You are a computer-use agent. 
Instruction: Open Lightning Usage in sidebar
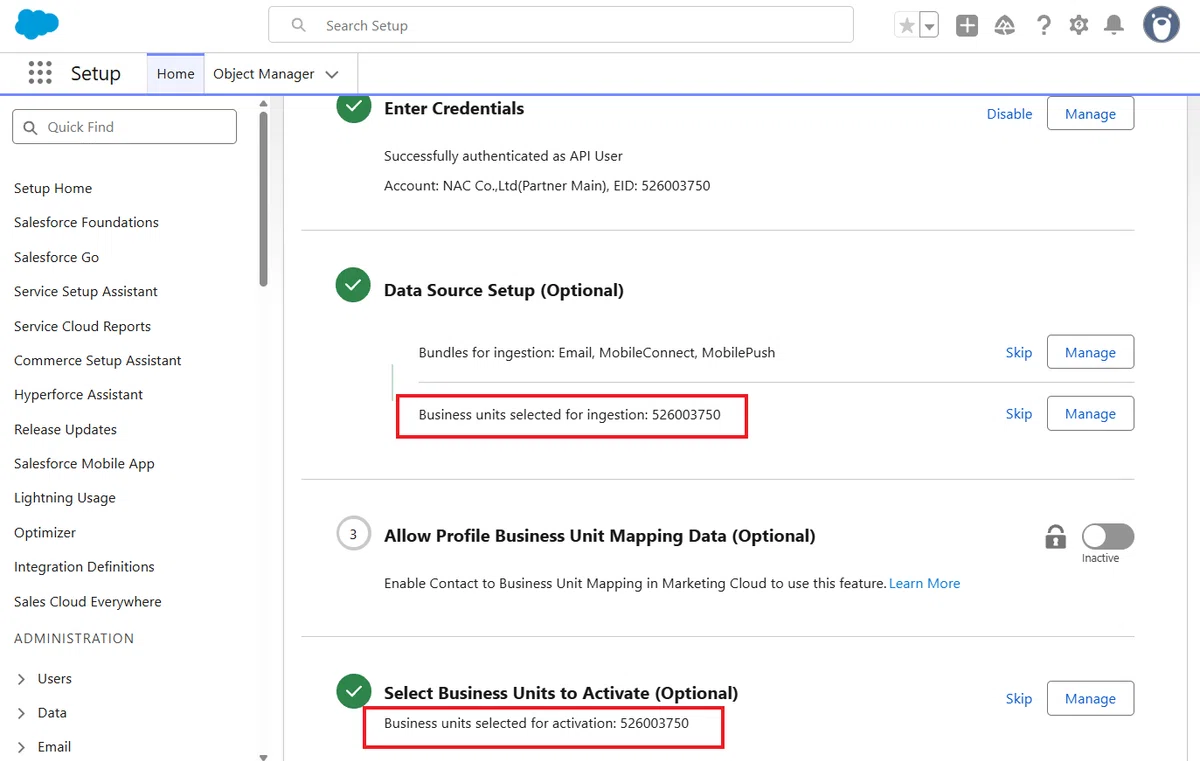tap(65, 497)
